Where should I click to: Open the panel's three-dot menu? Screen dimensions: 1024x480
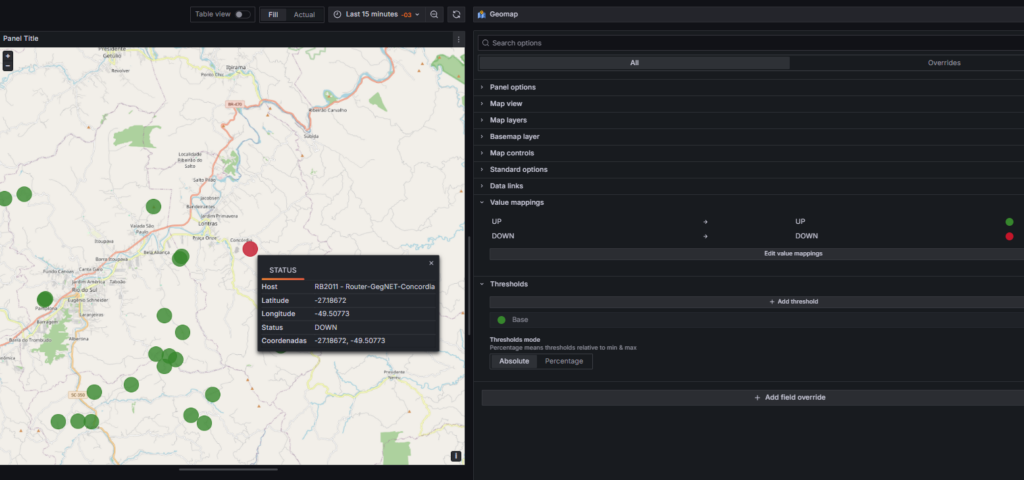pos(458,39)
